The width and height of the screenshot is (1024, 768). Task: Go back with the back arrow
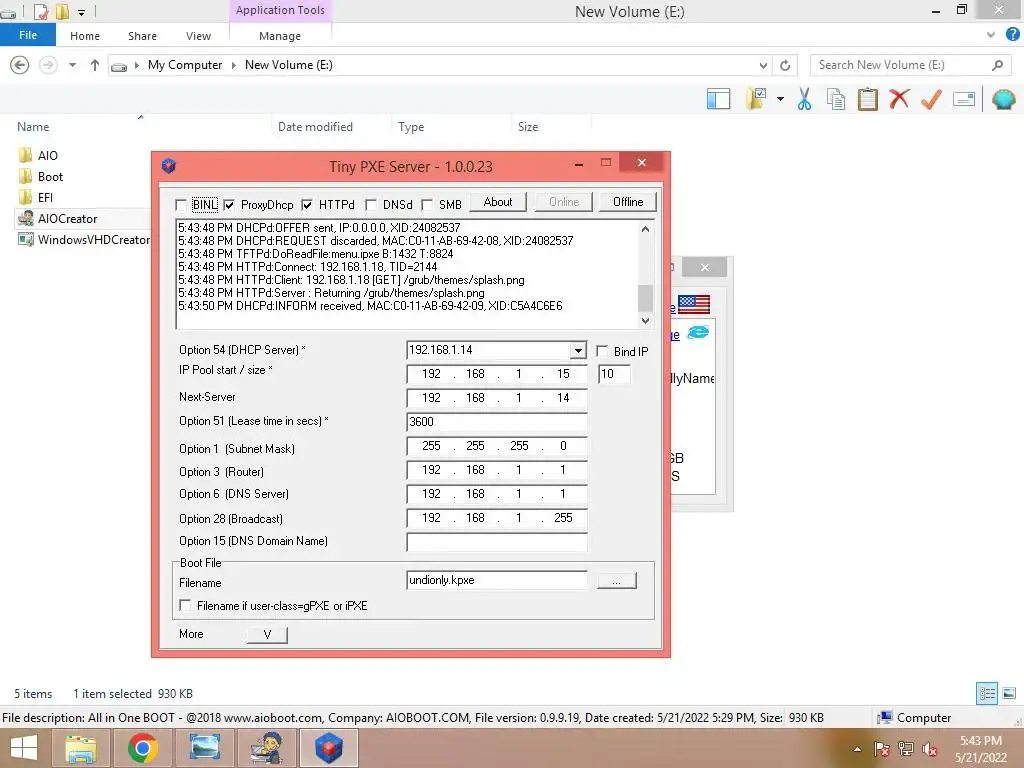click(x=20, y=65)
